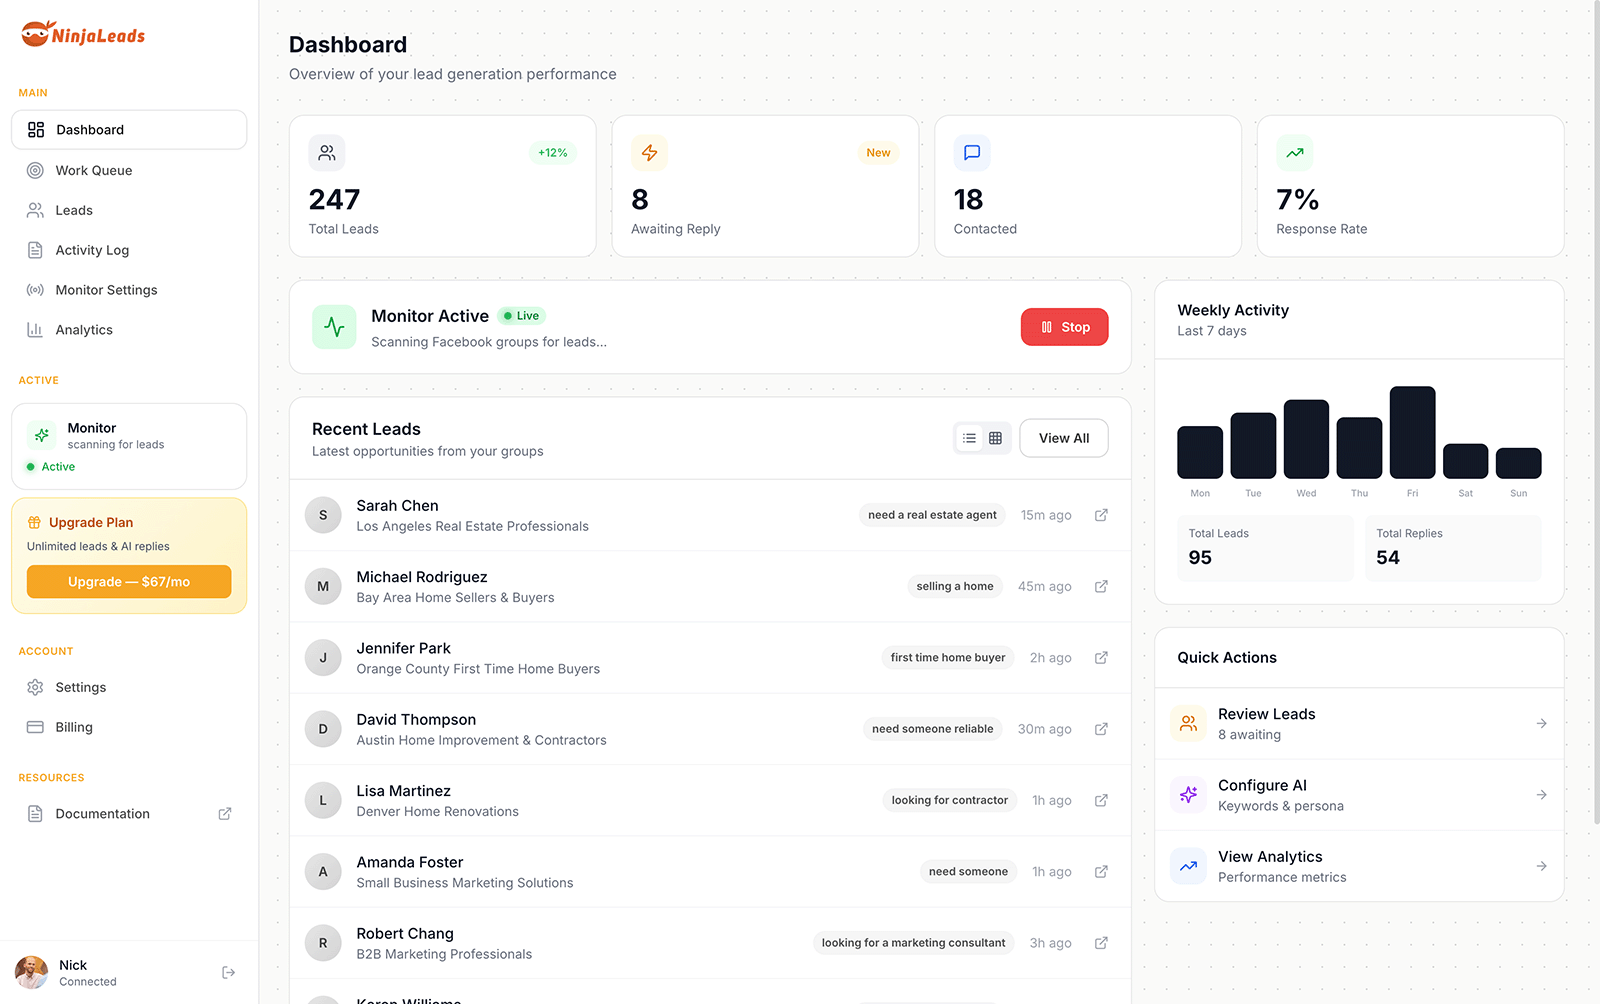Stop the active Facebook monitor
Viewport: 1600px width, 1004px height.
point(1064,327)
